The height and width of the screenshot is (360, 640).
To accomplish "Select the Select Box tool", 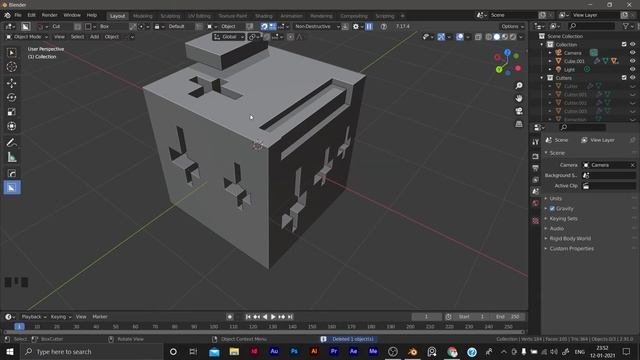I will coord(11,53).
